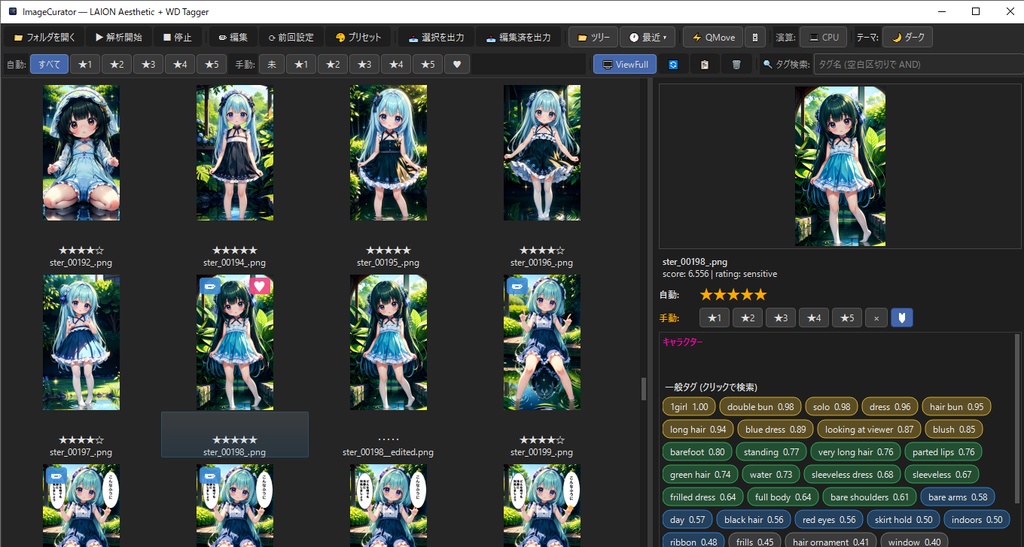The image size is (1024, 547).
Task: Restore 前回設定 previous settings
Action: pos(291,37)
